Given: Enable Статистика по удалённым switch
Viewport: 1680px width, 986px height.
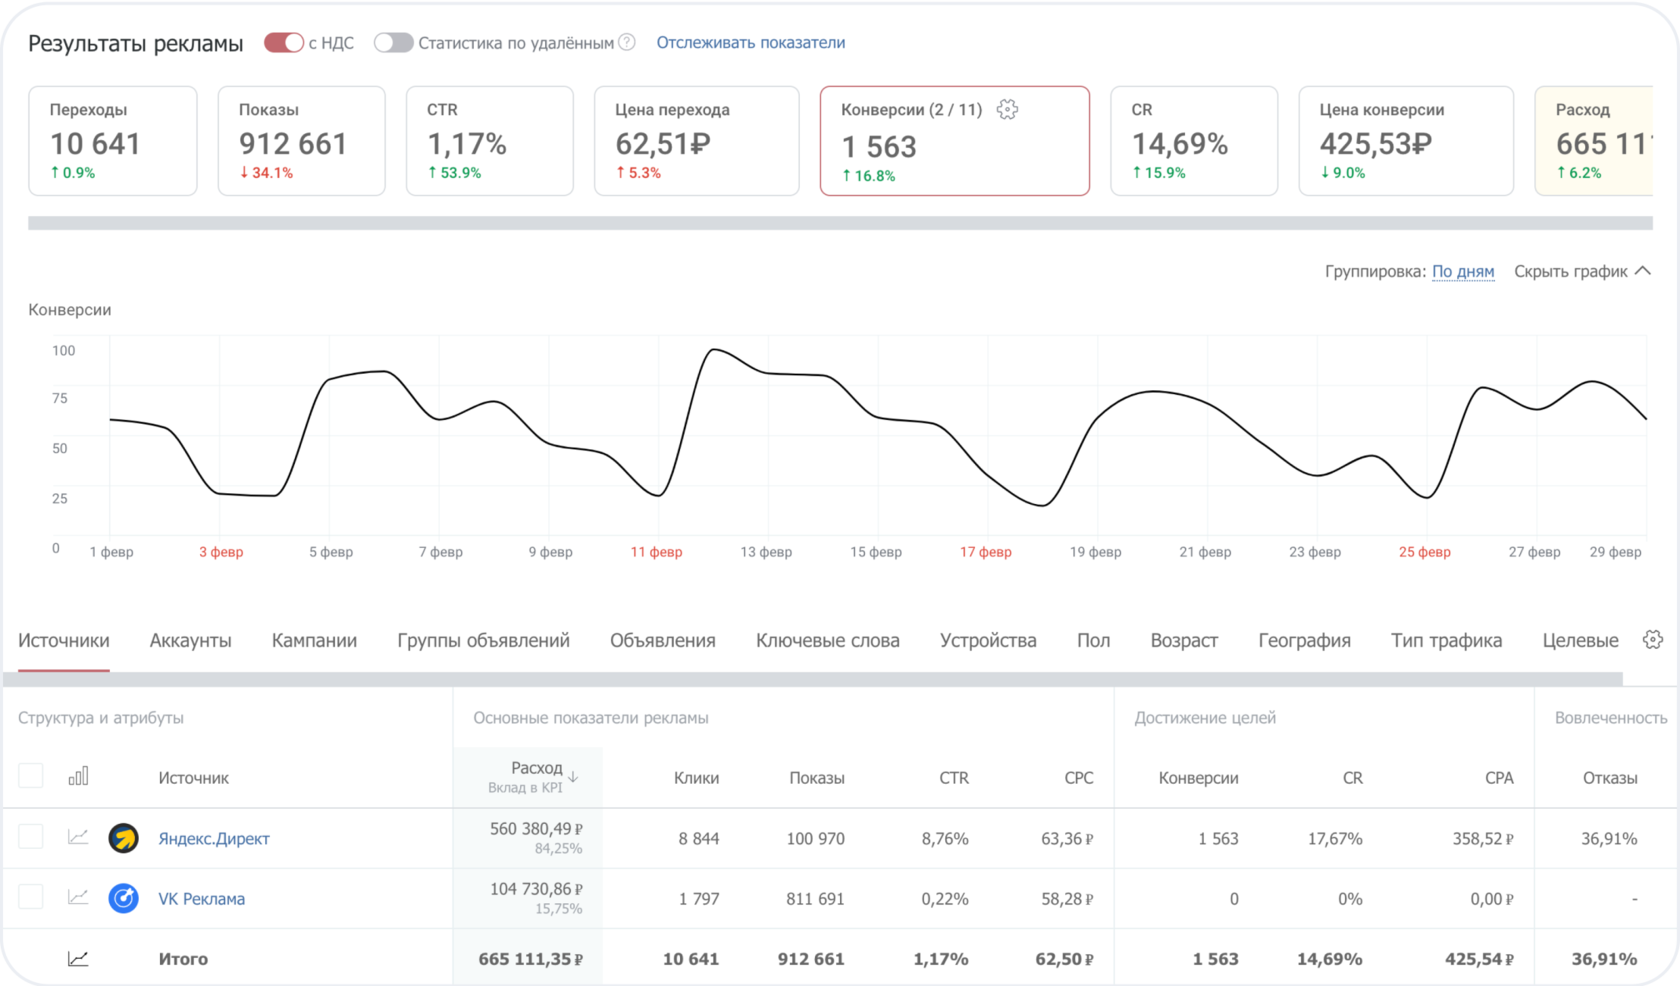Looking at the screenshot, I should (393, 43).
